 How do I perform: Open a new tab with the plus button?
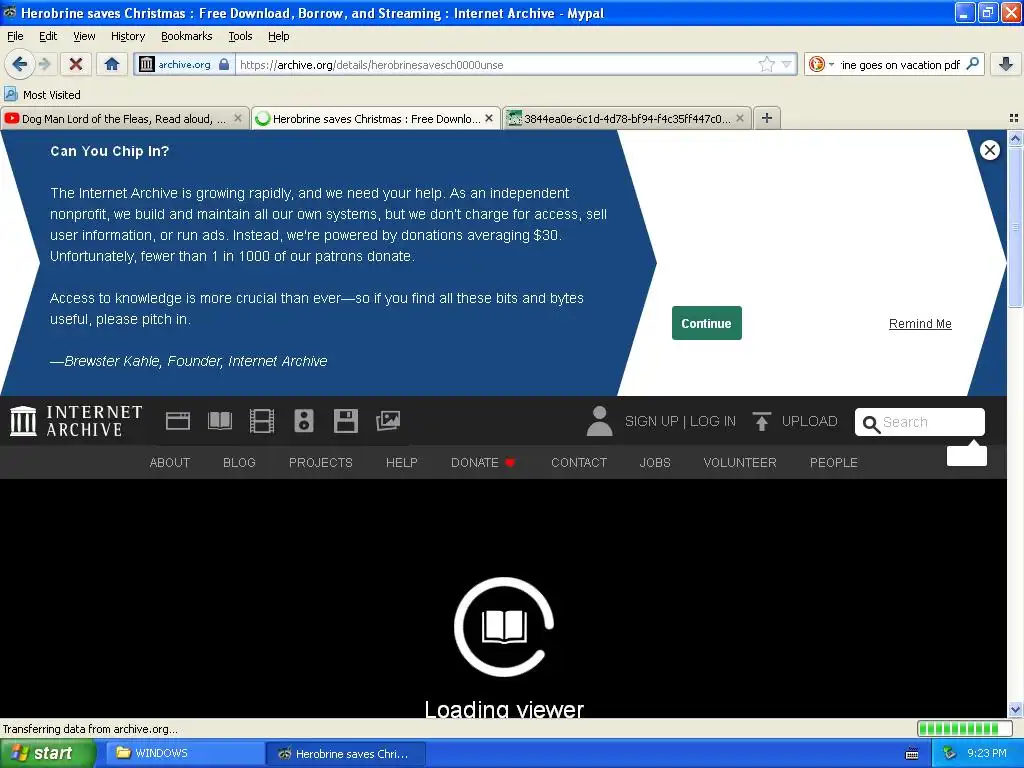767,118
